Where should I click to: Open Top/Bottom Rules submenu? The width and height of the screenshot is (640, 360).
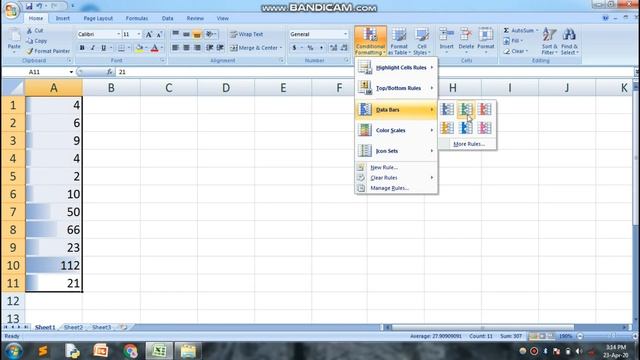pos(396,88)
